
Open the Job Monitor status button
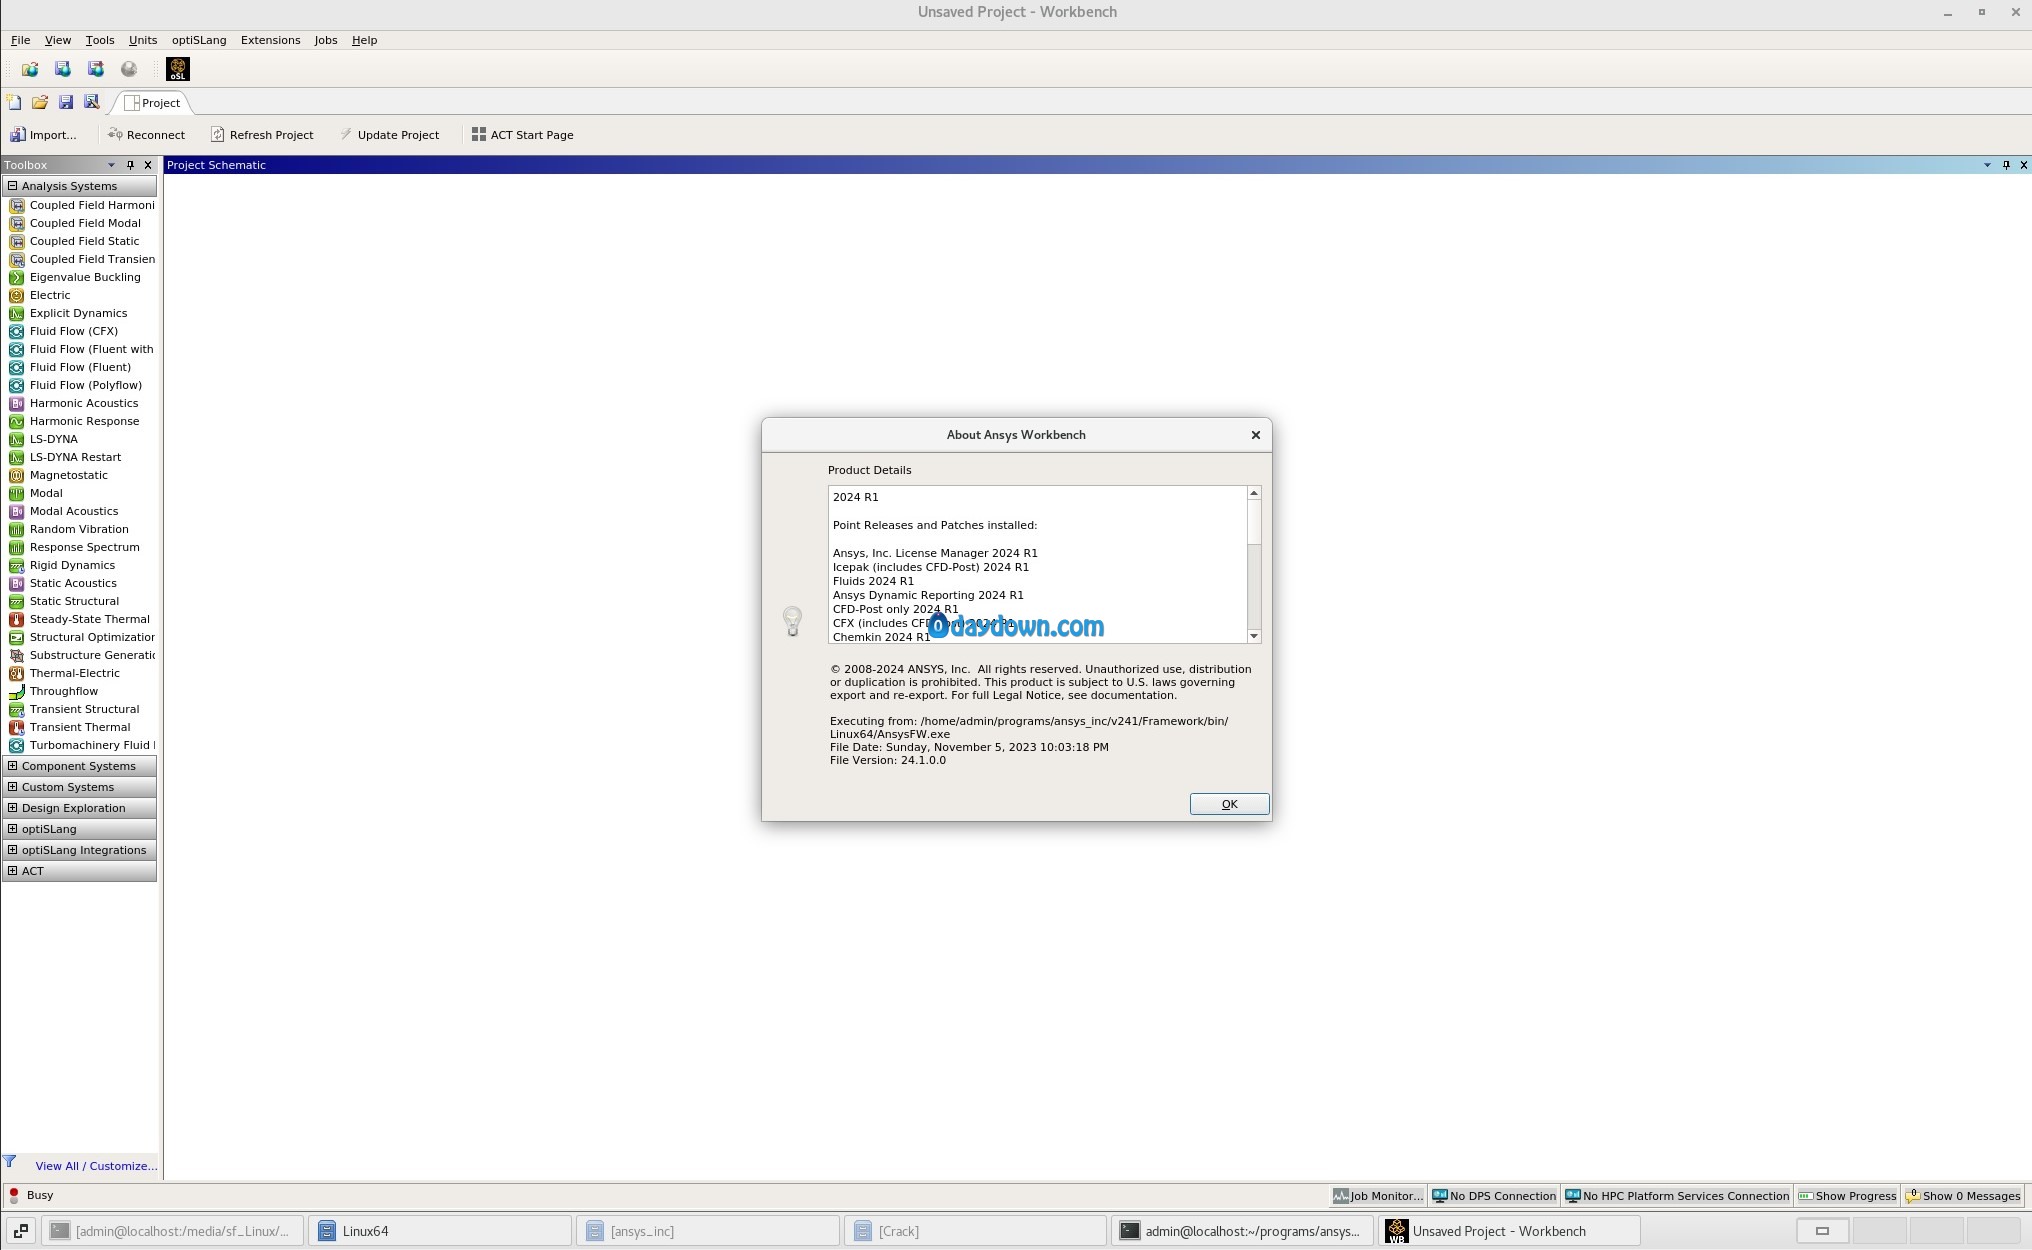click(1377, 1196)
